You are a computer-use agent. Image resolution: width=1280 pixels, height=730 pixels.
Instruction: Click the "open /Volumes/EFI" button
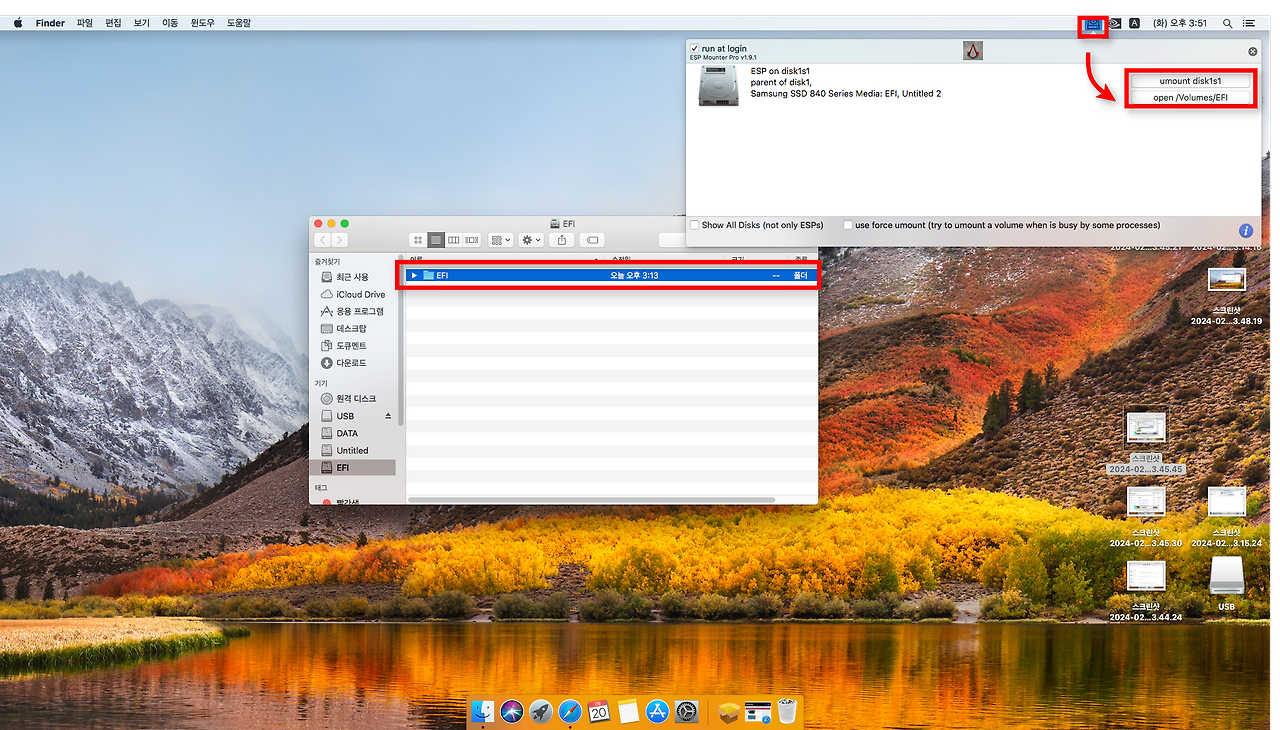tap(1190, 98)
